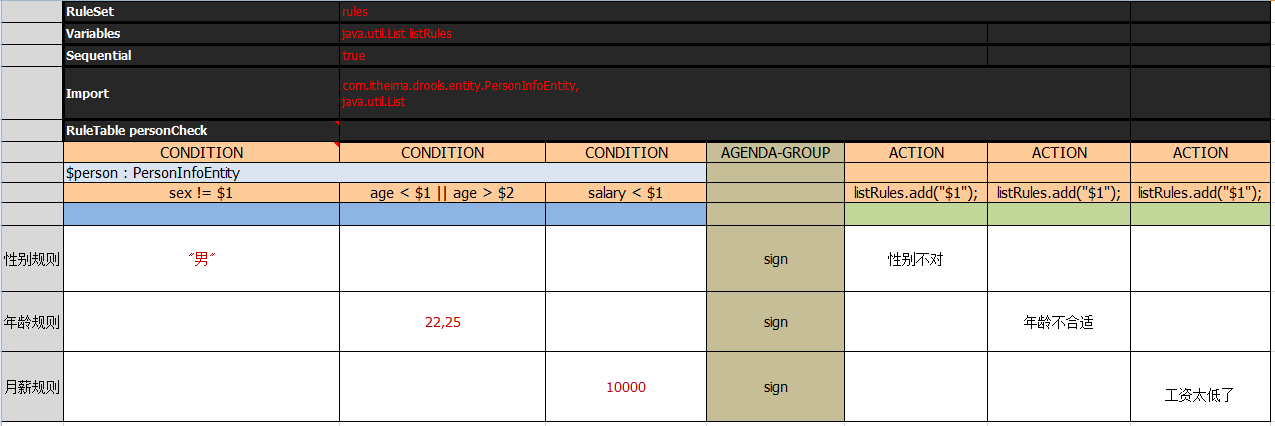1275x426 pixels.
Task: Click the 年龄规则 row header
Action: (32, 322)
